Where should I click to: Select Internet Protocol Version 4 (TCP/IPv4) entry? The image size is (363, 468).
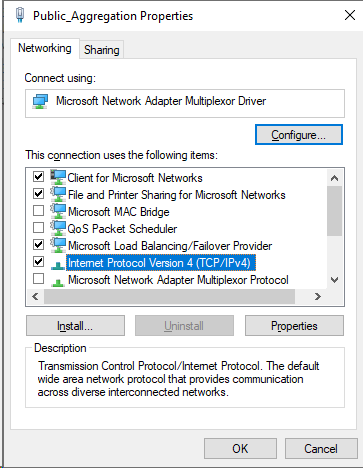161,263
